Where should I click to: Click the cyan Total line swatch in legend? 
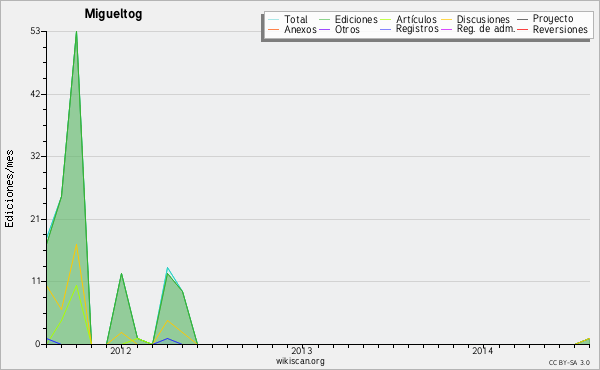(274, 20)
